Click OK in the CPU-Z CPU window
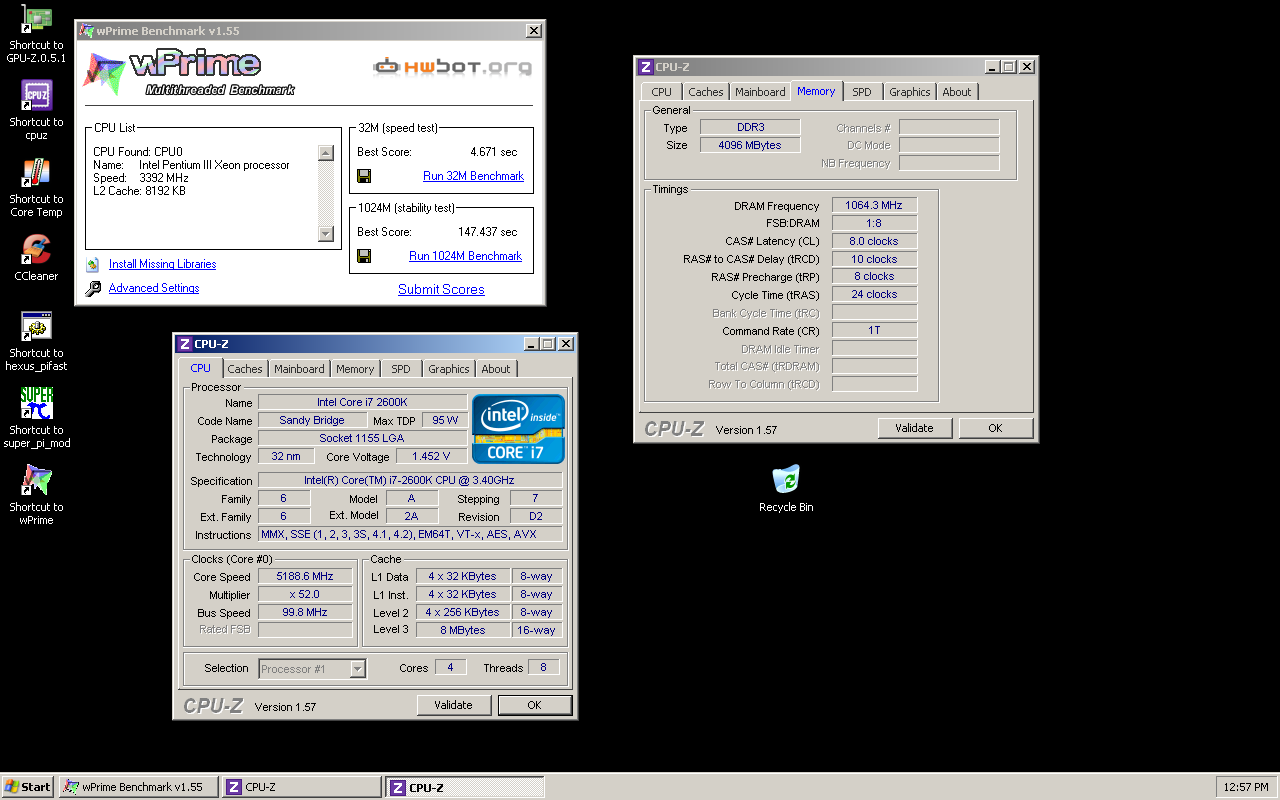The image size is (1280, 800). point(534,705)
